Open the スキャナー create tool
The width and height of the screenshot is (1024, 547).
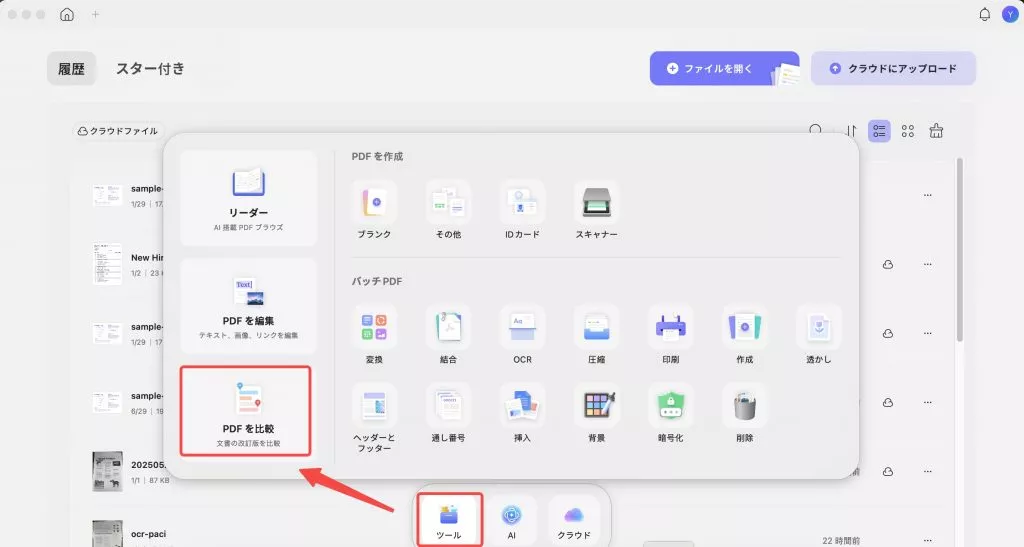click(596, 210)
